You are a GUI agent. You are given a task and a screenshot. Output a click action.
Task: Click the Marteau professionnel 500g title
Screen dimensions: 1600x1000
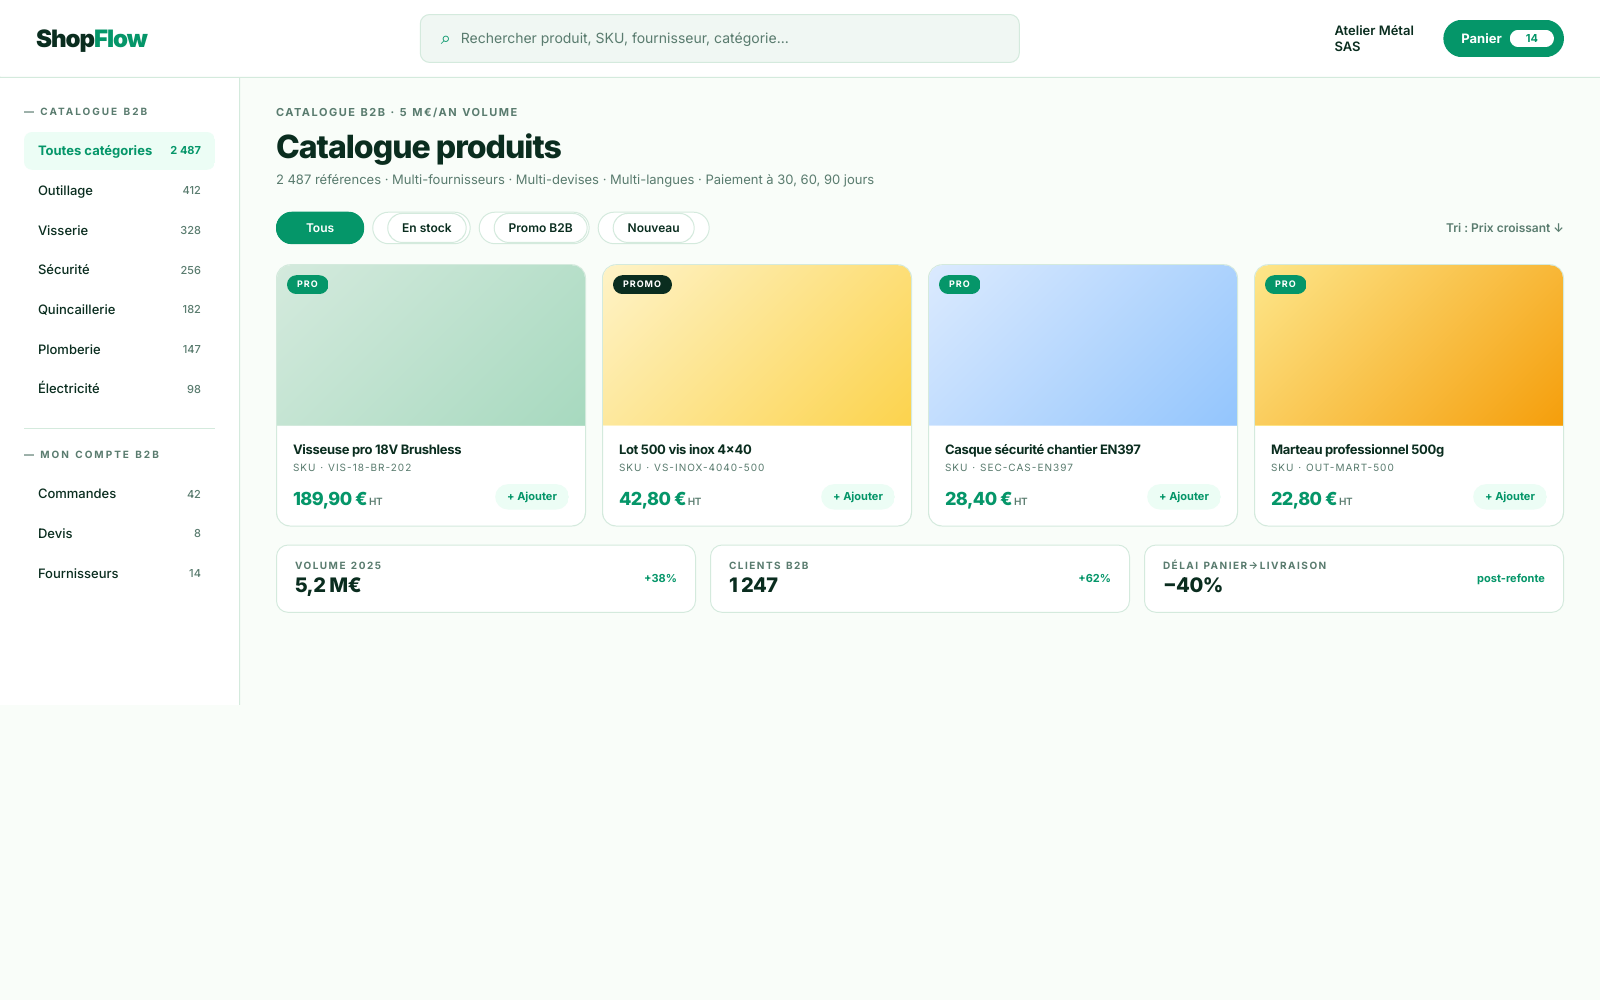1357,450
